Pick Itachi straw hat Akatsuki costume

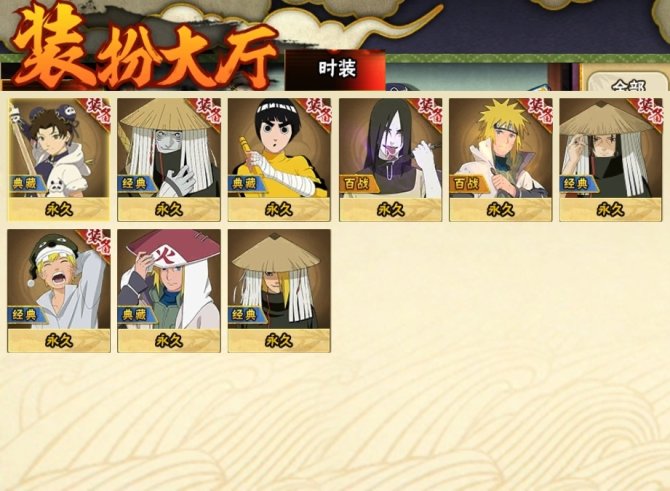pos(611,160)
